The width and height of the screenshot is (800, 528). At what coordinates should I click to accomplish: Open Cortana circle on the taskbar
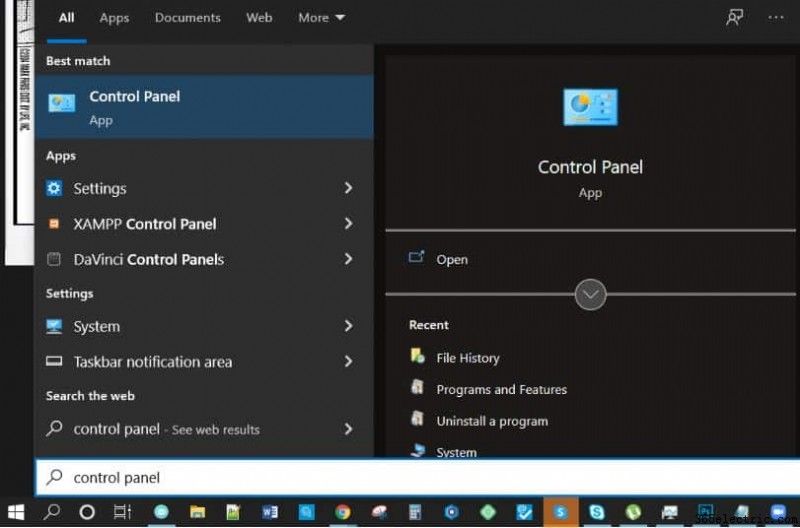[x=87, y=512]
